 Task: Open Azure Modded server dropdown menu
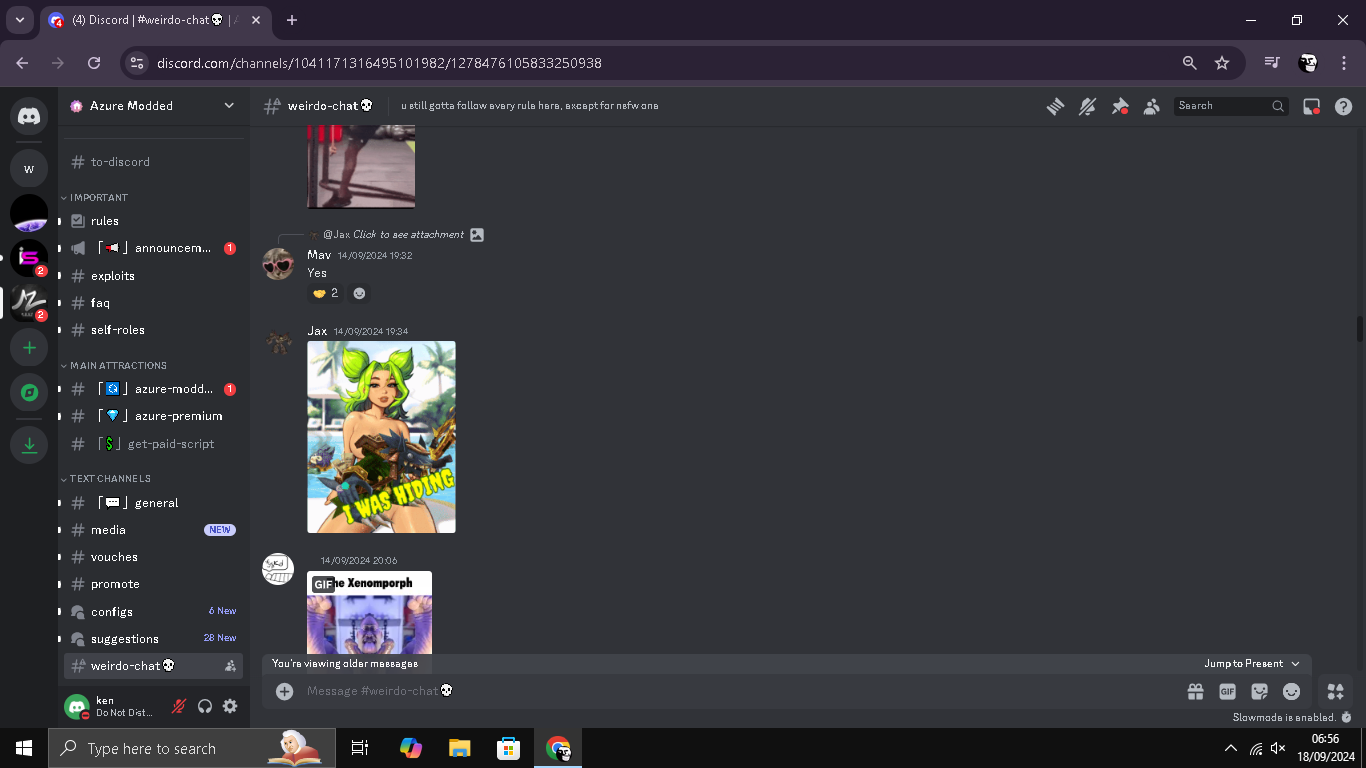pyautogui.click(x=229, y=106)
